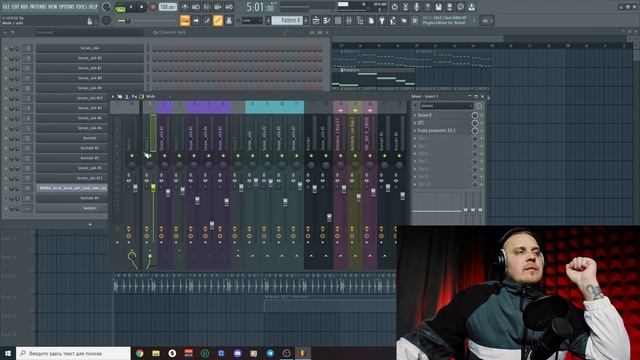Click the stamp icon beside the link icon
Screen dimensions: 640x360
[x=229, y=20]
